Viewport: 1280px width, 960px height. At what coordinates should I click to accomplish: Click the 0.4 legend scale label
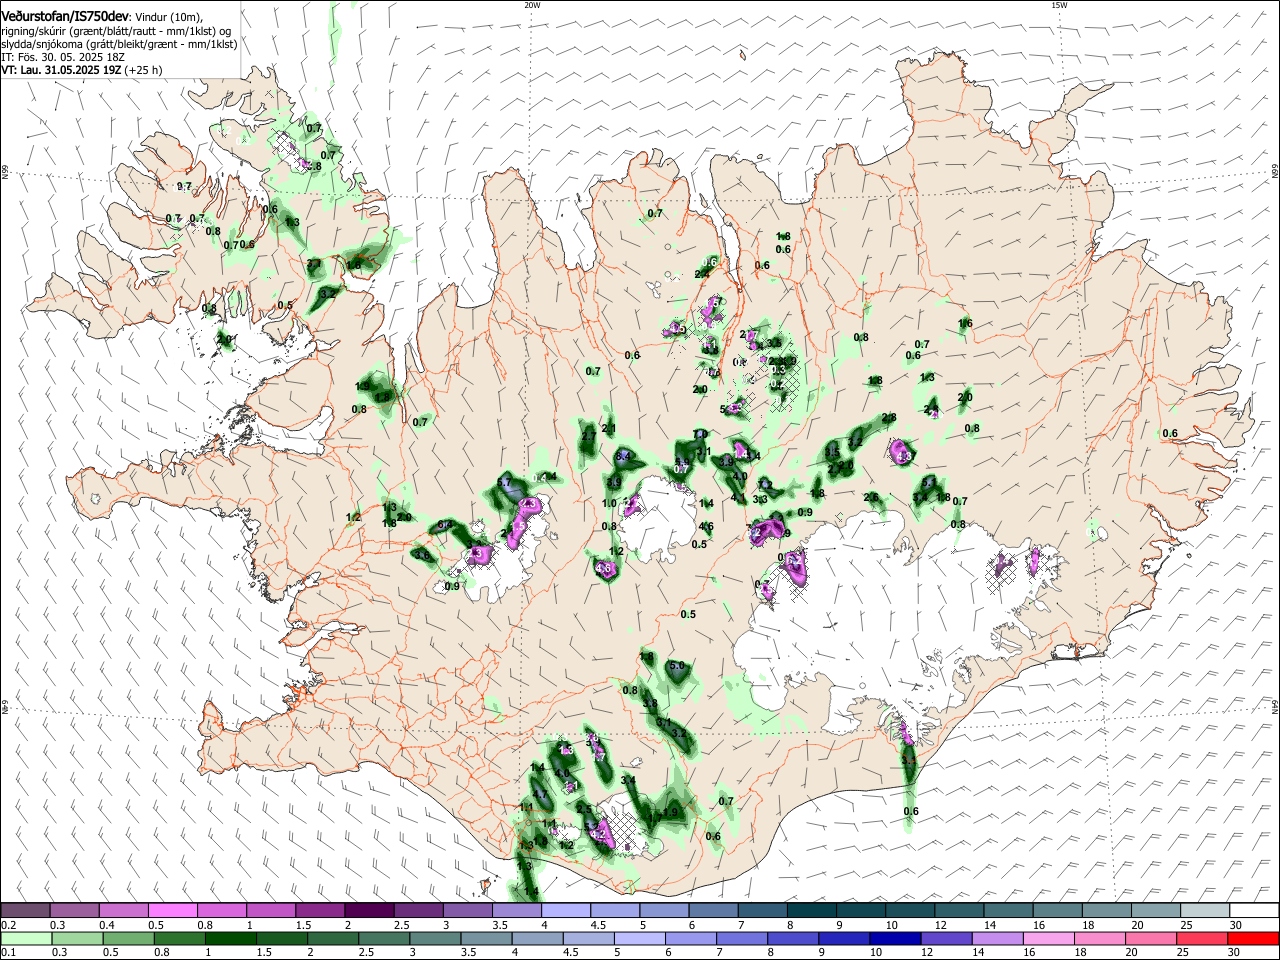[x=108, y=924]
